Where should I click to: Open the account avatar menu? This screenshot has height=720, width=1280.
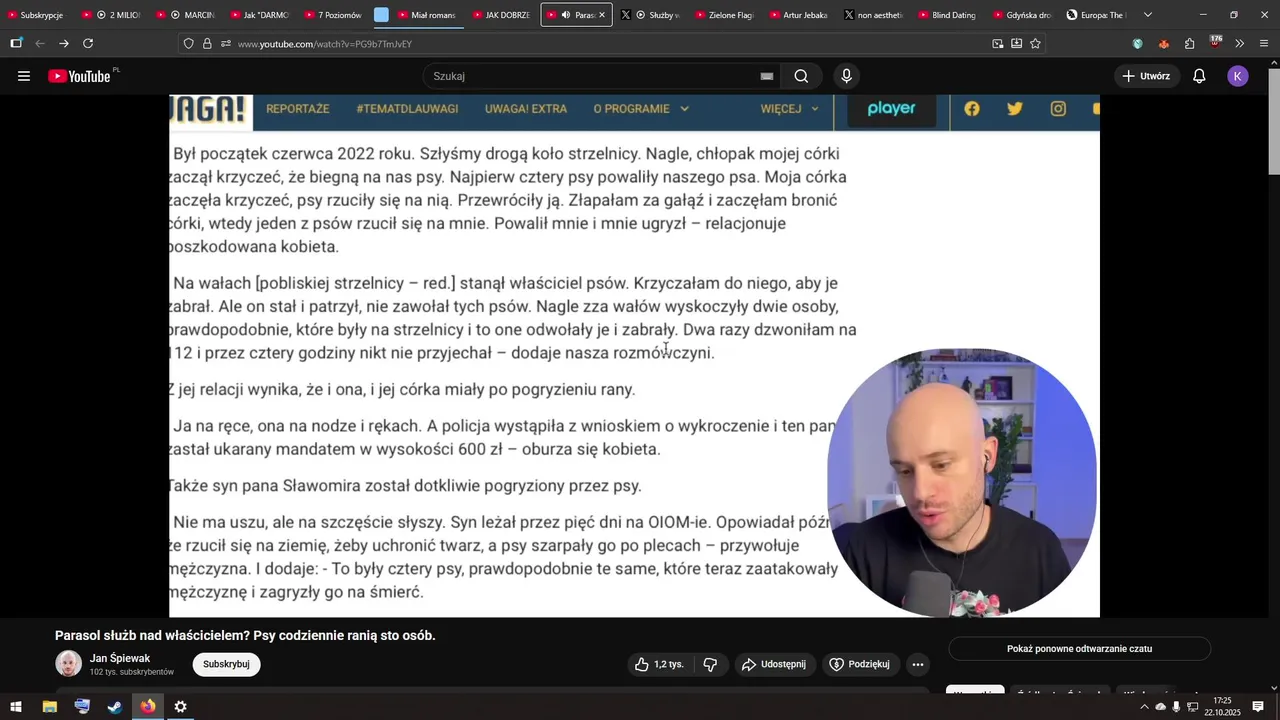point(1238,76)
